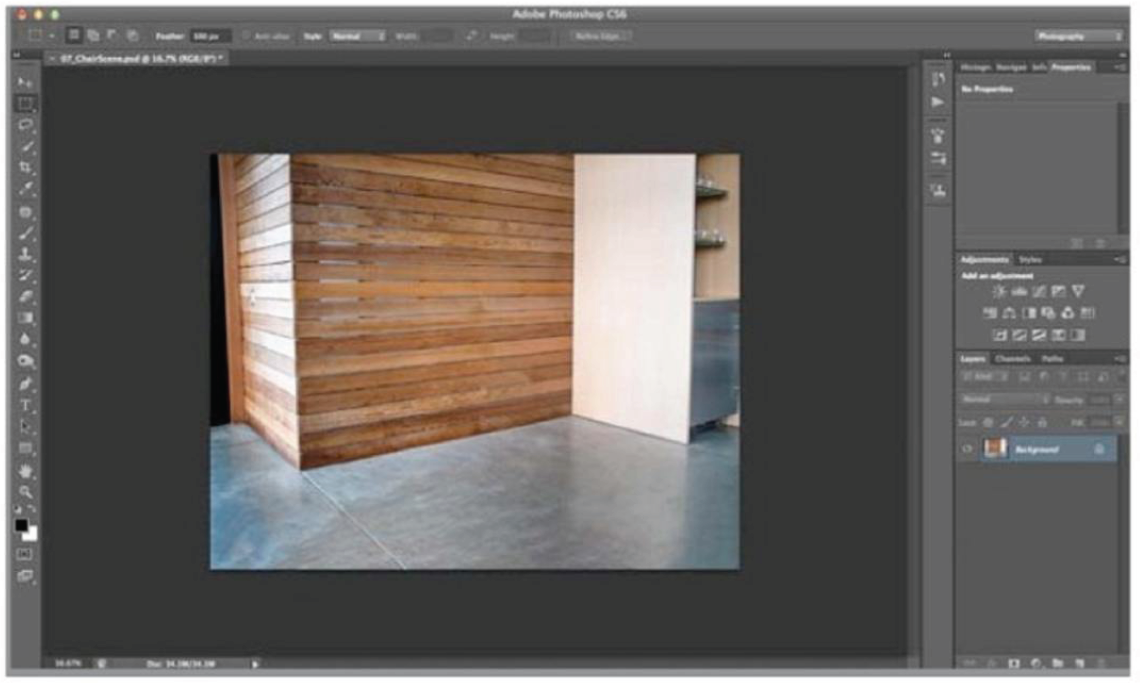1140x683 pixels.
Task: Toggle lock transparent pixels
Action: [988, 422]
